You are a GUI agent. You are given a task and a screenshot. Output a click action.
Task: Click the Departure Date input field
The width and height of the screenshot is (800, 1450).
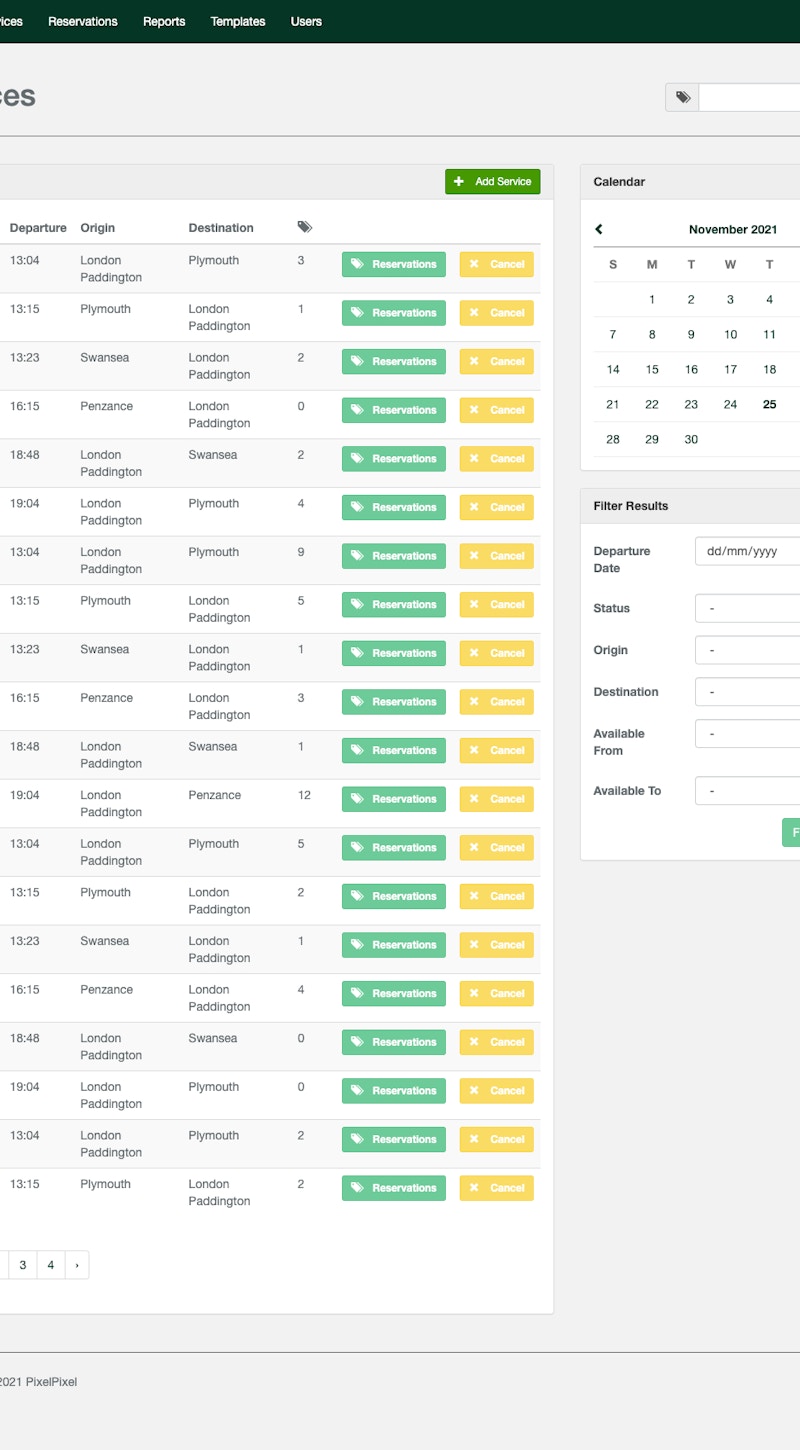point(747,551)
